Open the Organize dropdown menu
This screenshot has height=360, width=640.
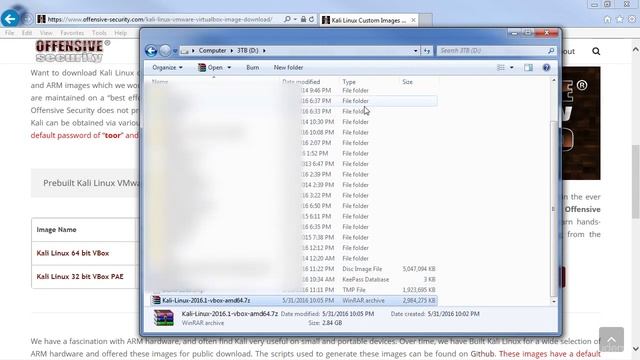click(167, 68)
